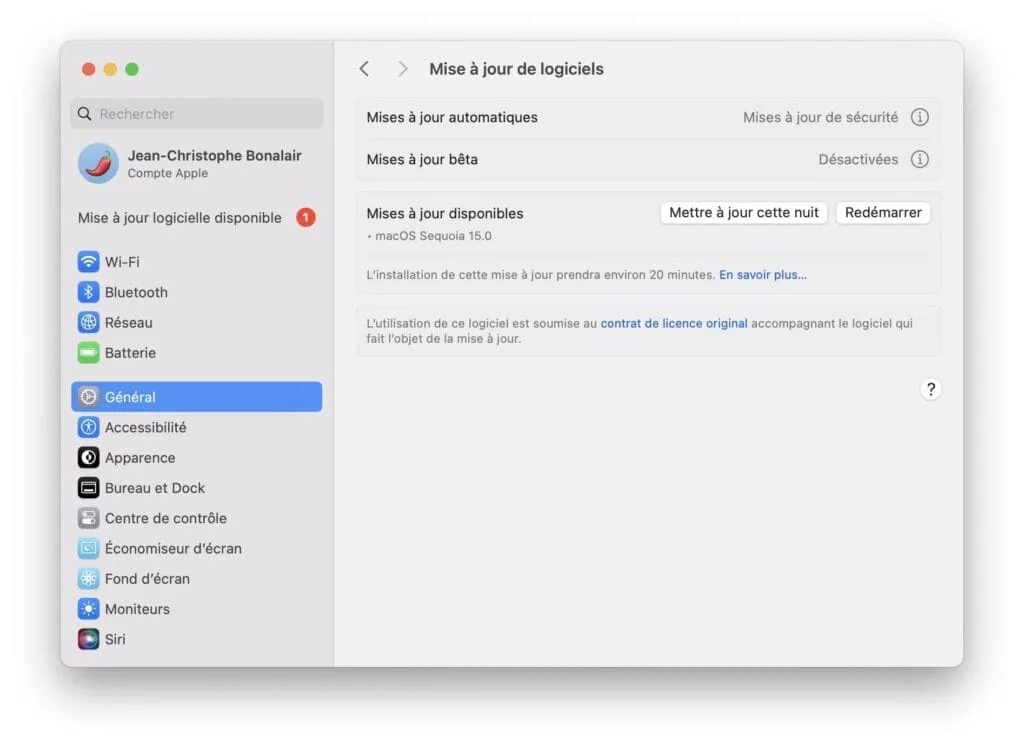Open the En savoir plus link
The height and width of the screenshot is (747, 1024).
tap(763, 275)
